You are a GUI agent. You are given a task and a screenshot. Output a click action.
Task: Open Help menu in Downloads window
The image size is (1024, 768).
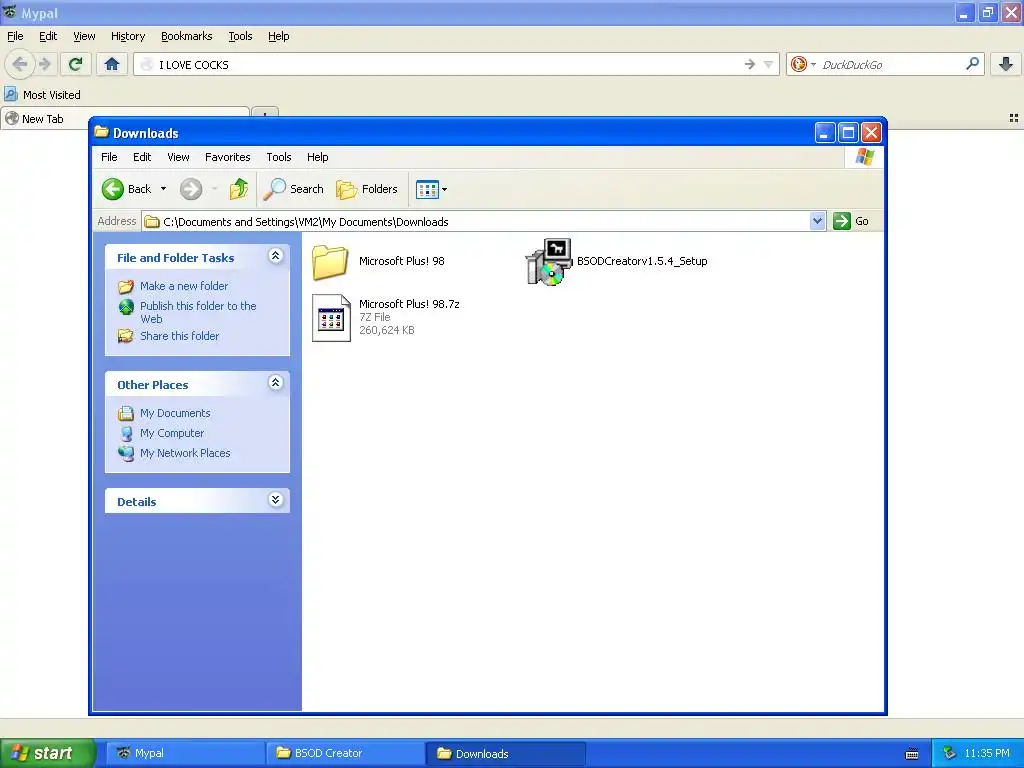(x=317, y=157)
